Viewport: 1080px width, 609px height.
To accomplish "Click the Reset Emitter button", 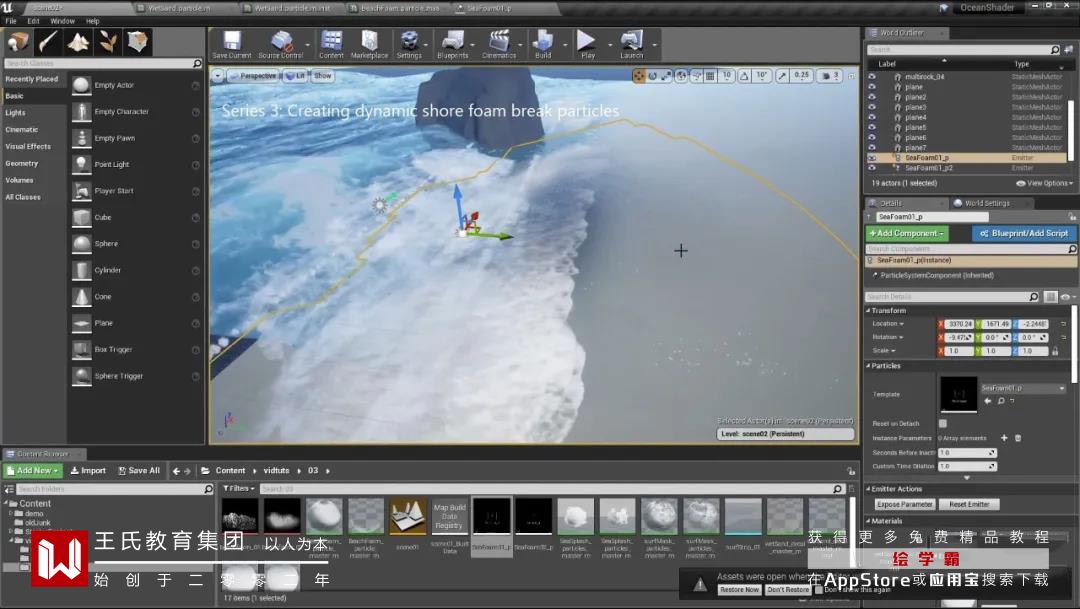I will tap(968, 504).
